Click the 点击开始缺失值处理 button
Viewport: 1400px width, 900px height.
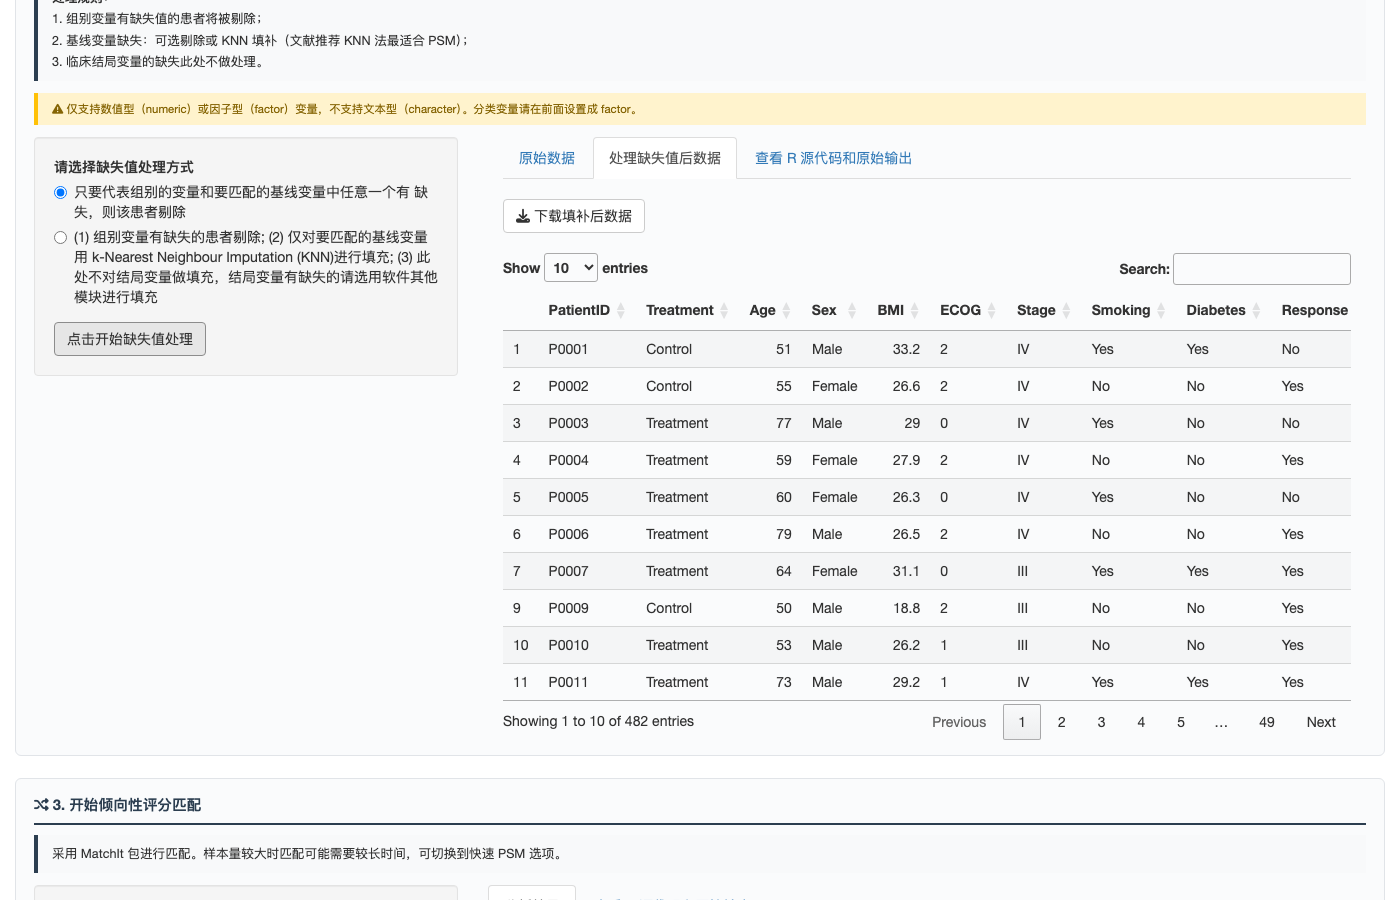[130, 339]
